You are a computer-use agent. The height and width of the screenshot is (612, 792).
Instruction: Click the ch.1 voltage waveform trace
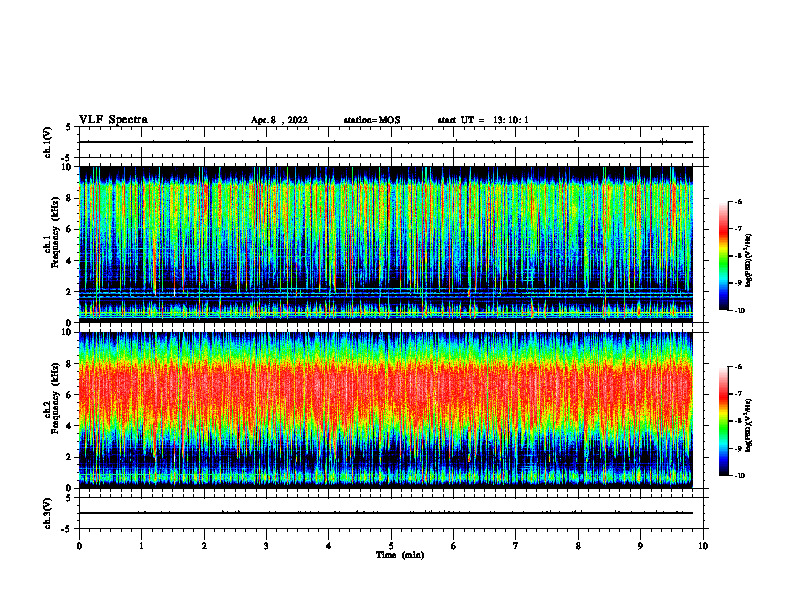click(386, 142)
